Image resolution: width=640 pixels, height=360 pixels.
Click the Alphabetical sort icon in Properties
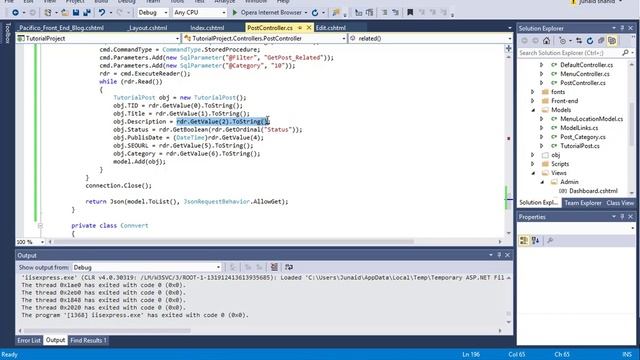click(x=536, y=241)
